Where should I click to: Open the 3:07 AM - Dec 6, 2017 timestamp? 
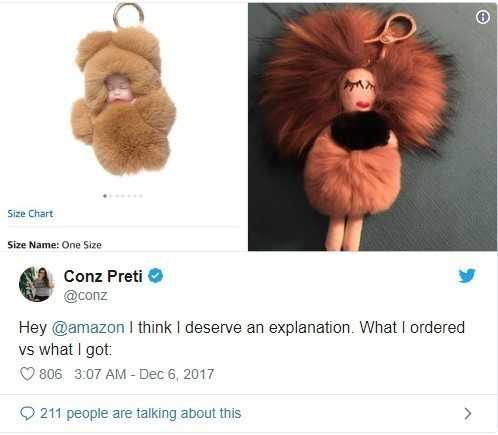(x=144, y=374)
